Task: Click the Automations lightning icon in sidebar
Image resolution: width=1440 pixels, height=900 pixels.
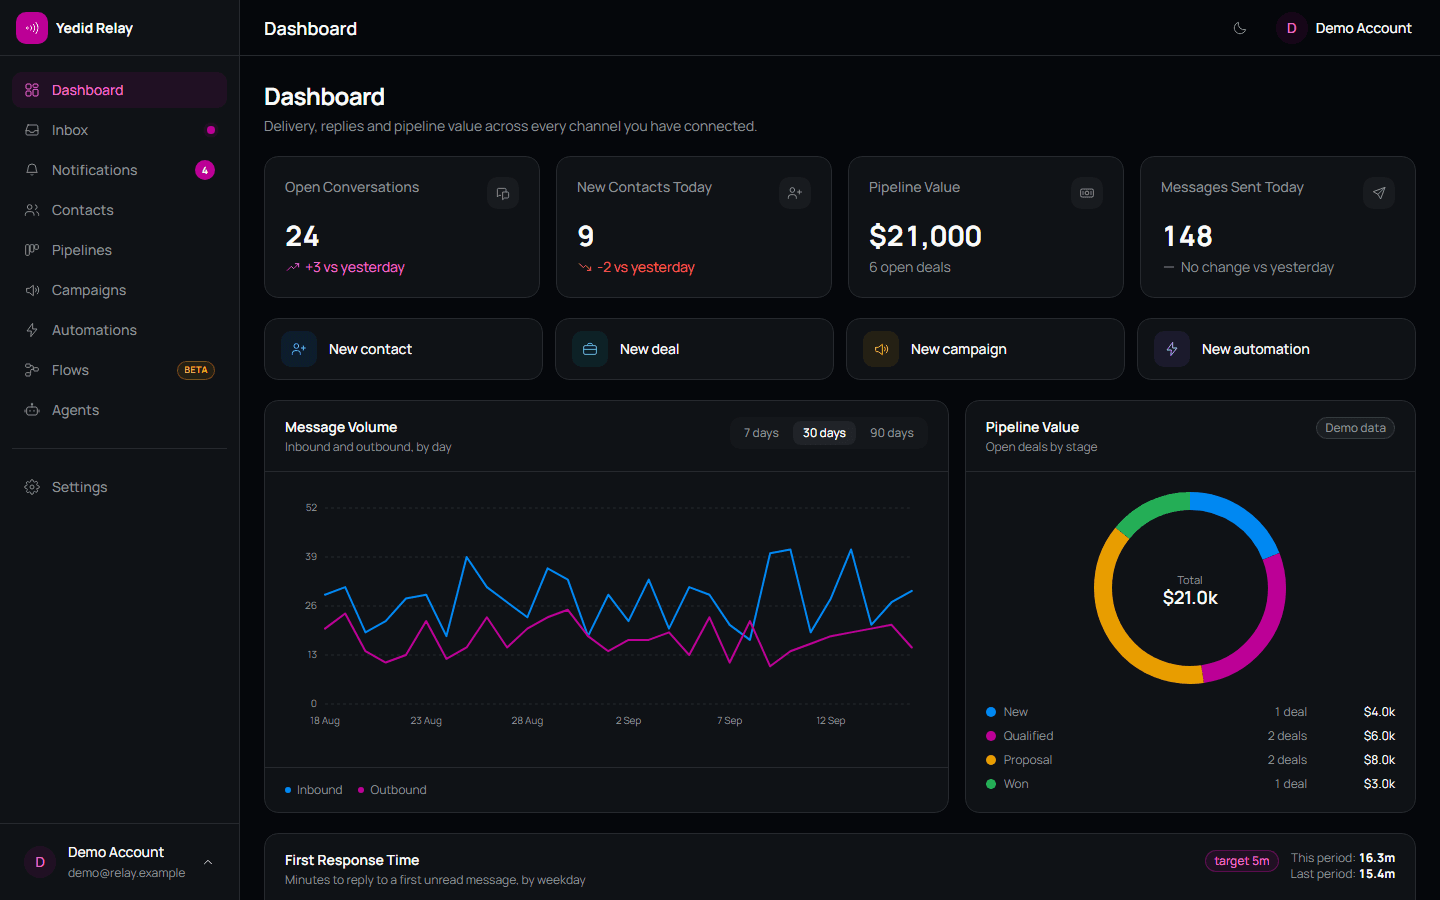Action: (32, 330)
